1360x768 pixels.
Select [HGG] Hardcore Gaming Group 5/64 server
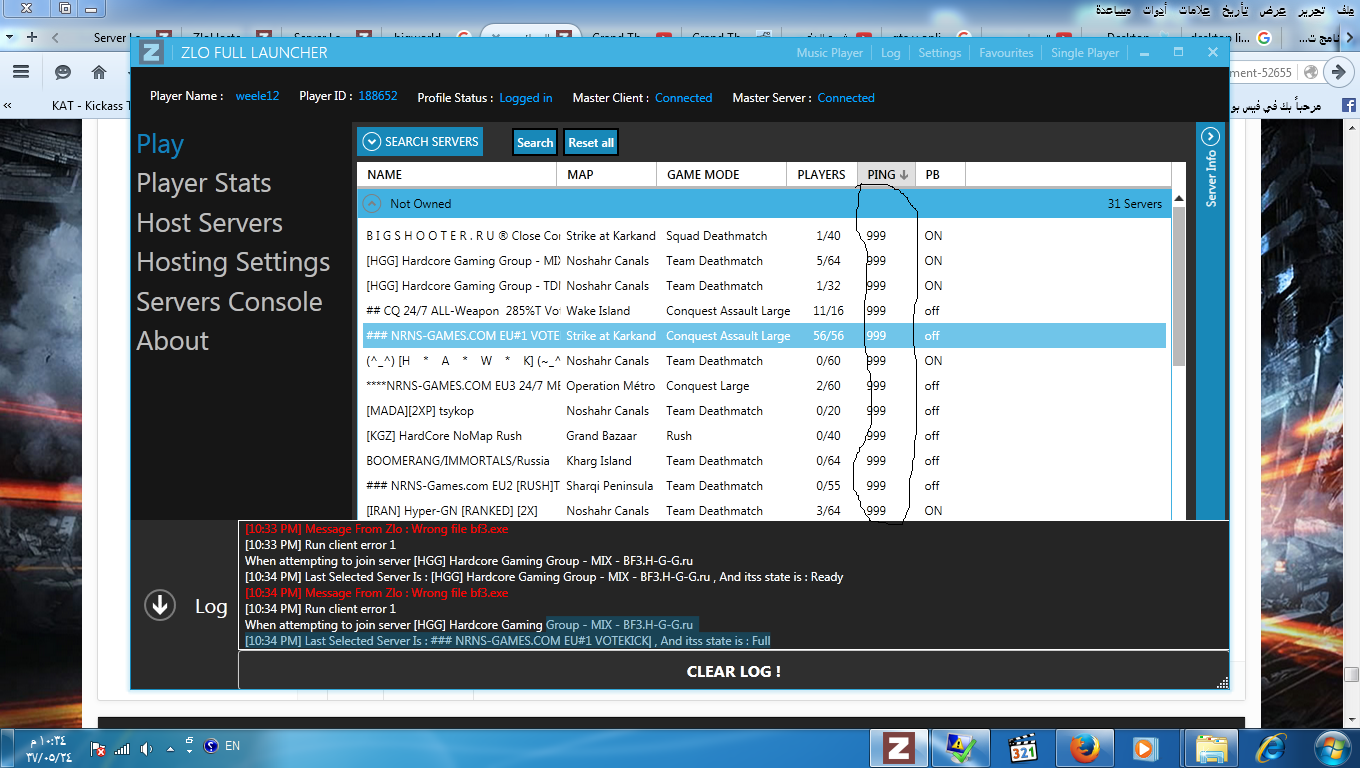coord(762,261)
